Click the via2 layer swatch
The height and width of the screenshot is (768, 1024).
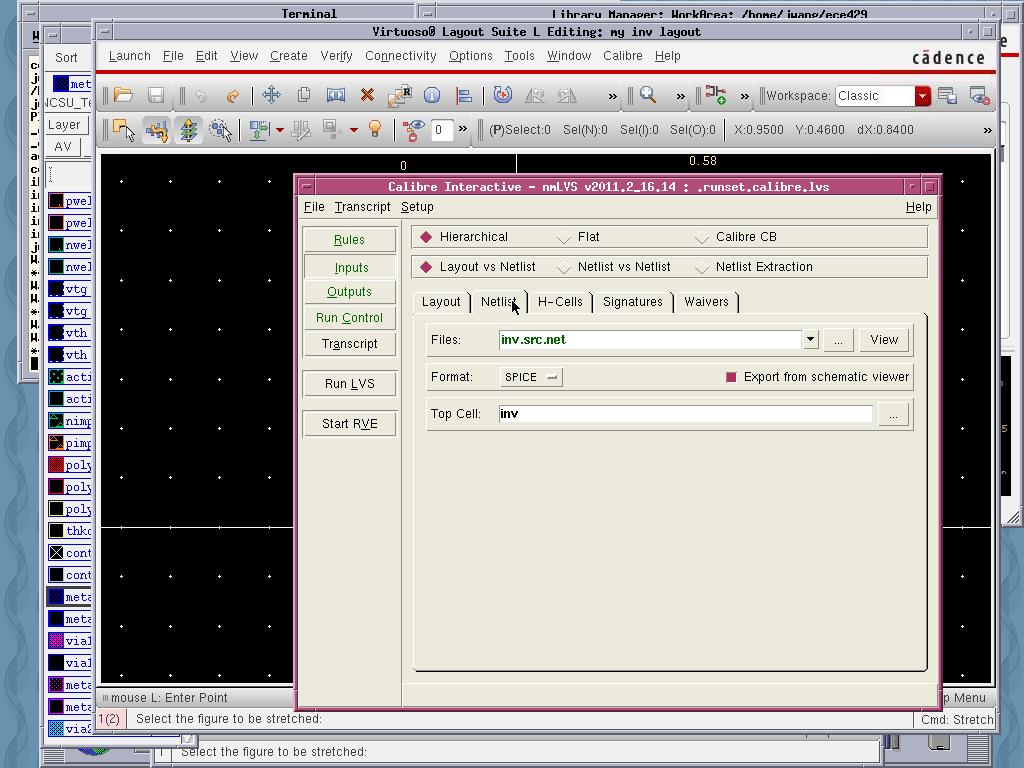pyautogui.click(x=56, y=729)
